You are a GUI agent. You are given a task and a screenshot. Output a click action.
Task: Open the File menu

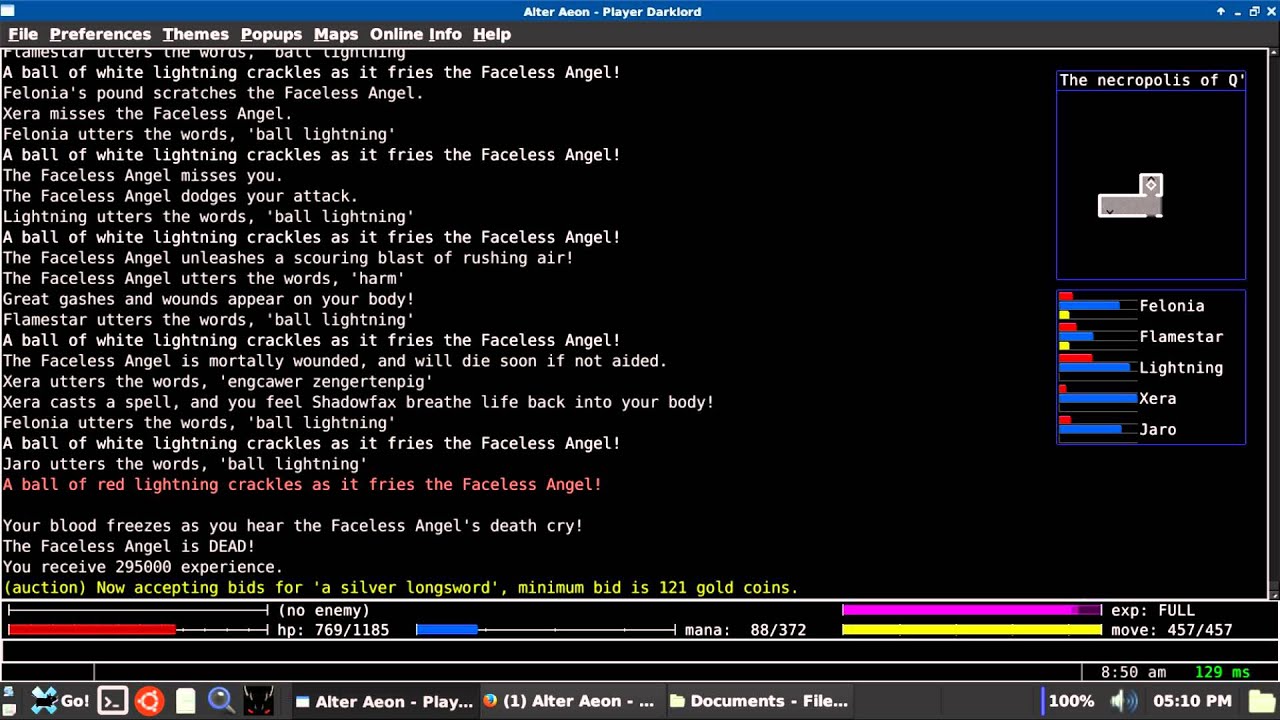click(x=23, y=34)
